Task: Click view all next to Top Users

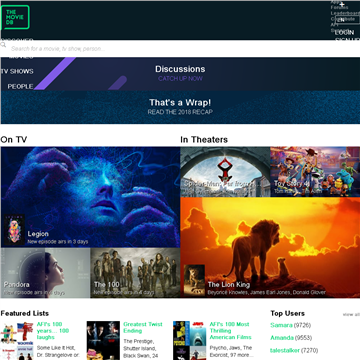Action: [x=351, y=315]
